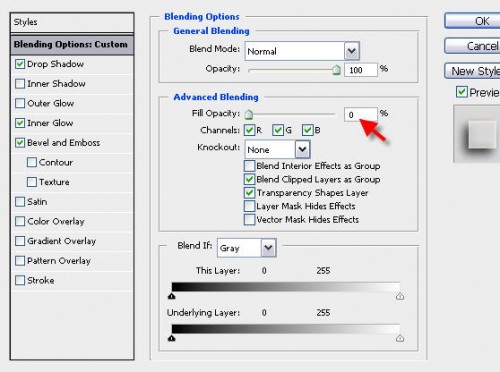
Task: Open Inner Glow settings by its label
Action: pos(50,123)
